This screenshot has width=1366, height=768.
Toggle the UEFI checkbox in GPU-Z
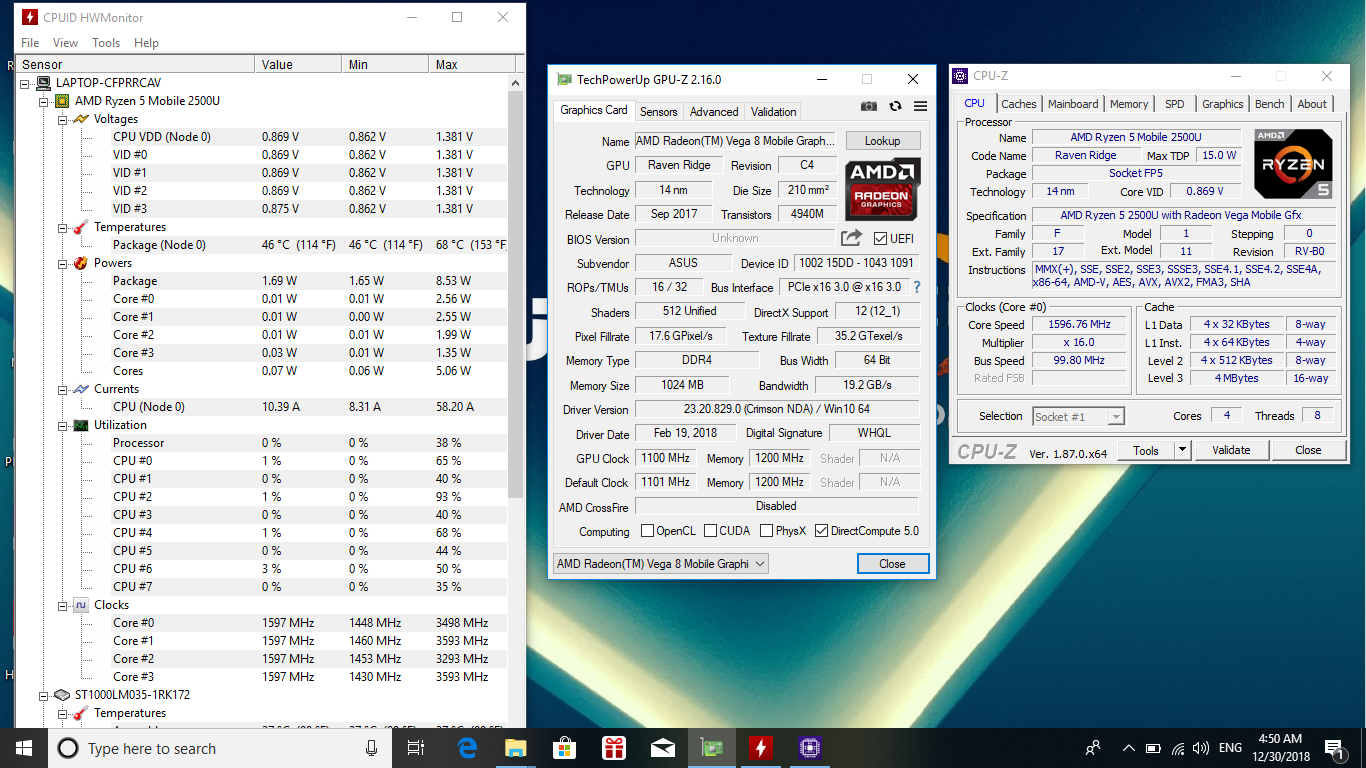(880, 239)
